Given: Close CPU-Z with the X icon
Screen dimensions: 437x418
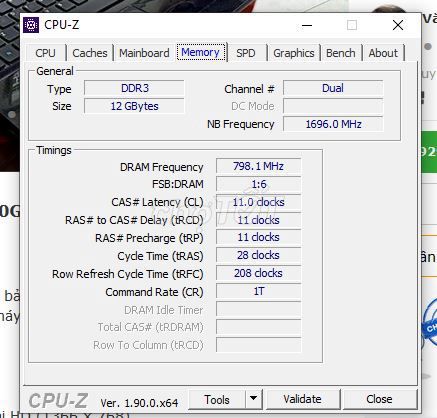Looking at the screenshot, I should coord(398,25).
